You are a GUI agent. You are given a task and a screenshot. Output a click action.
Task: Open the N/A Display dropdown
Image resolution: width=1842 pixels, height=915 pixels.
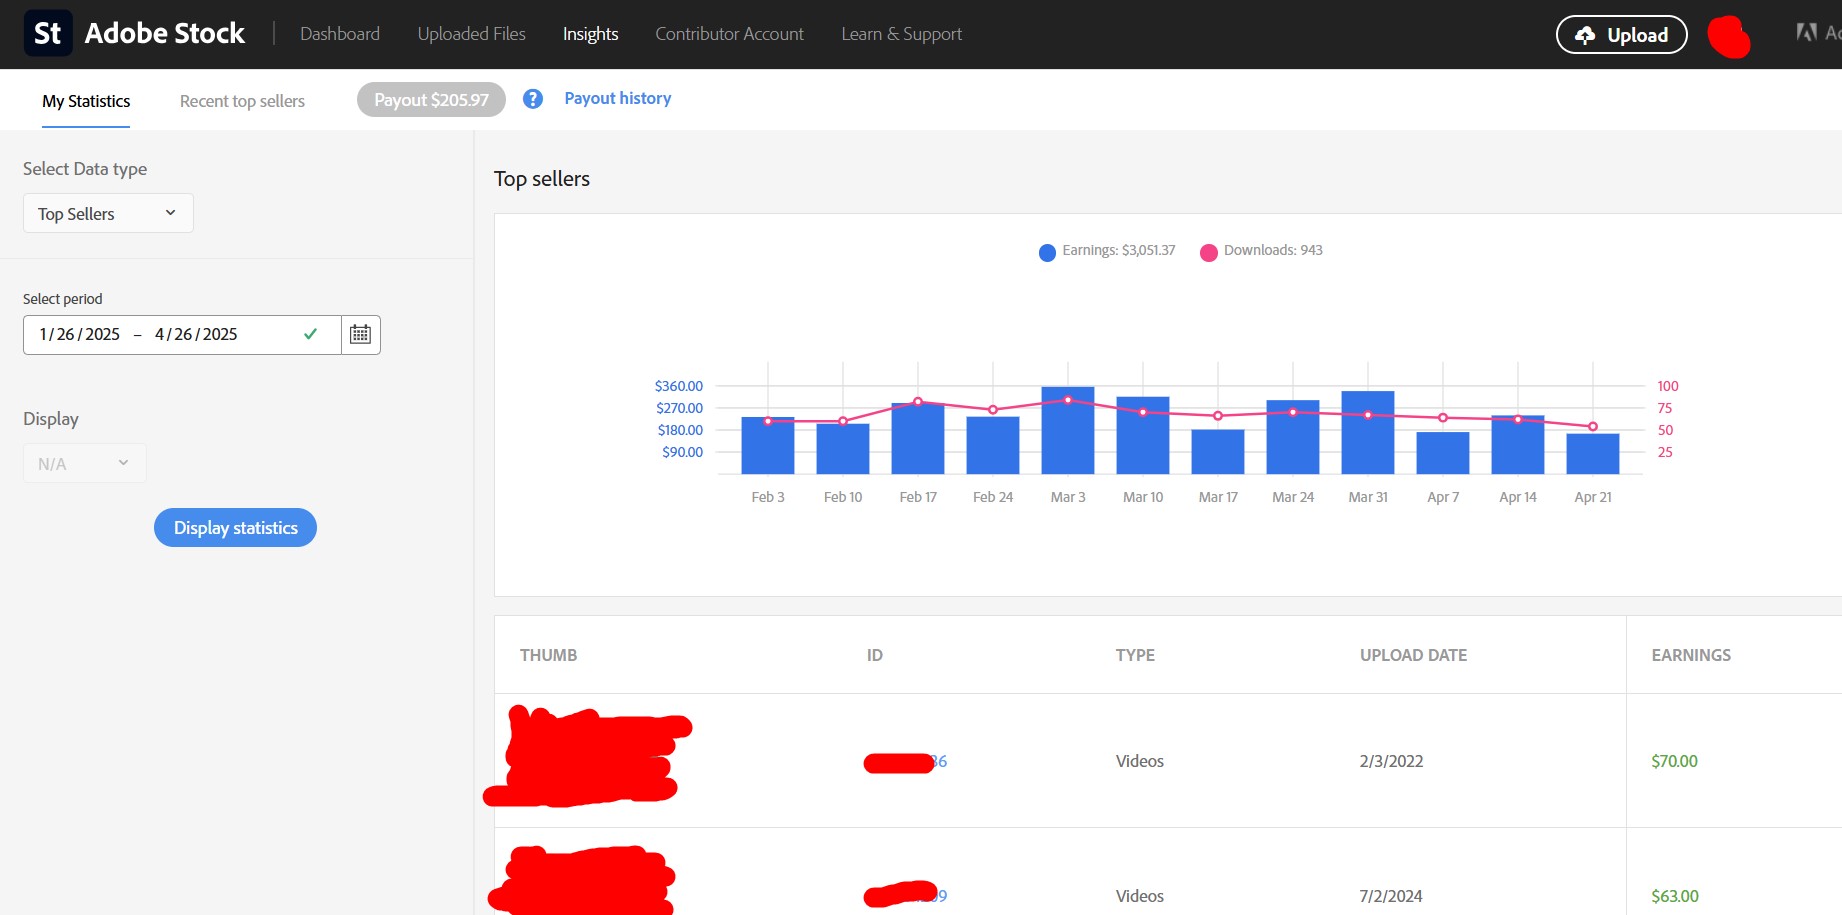[84, 464]
